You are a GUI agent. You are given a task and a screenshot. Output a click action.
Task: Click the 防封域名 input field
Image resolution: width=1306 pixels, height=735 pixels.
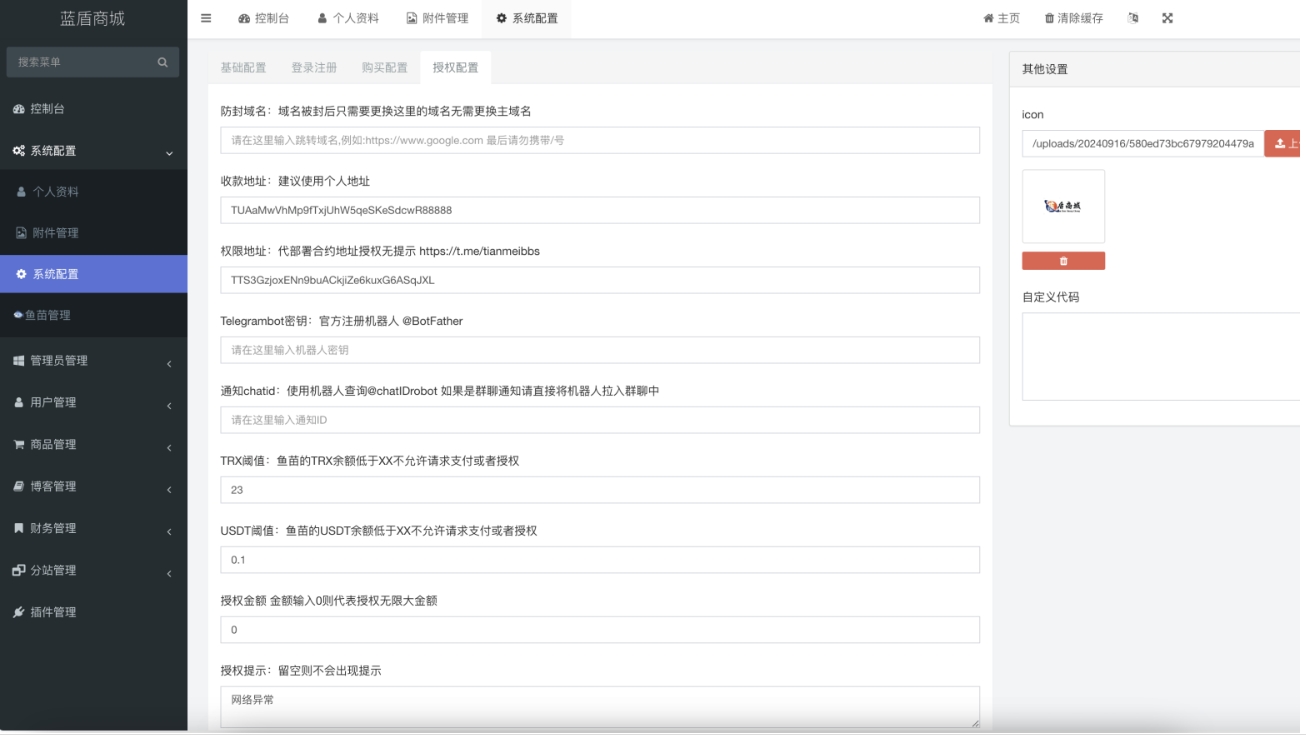[599, 140]
